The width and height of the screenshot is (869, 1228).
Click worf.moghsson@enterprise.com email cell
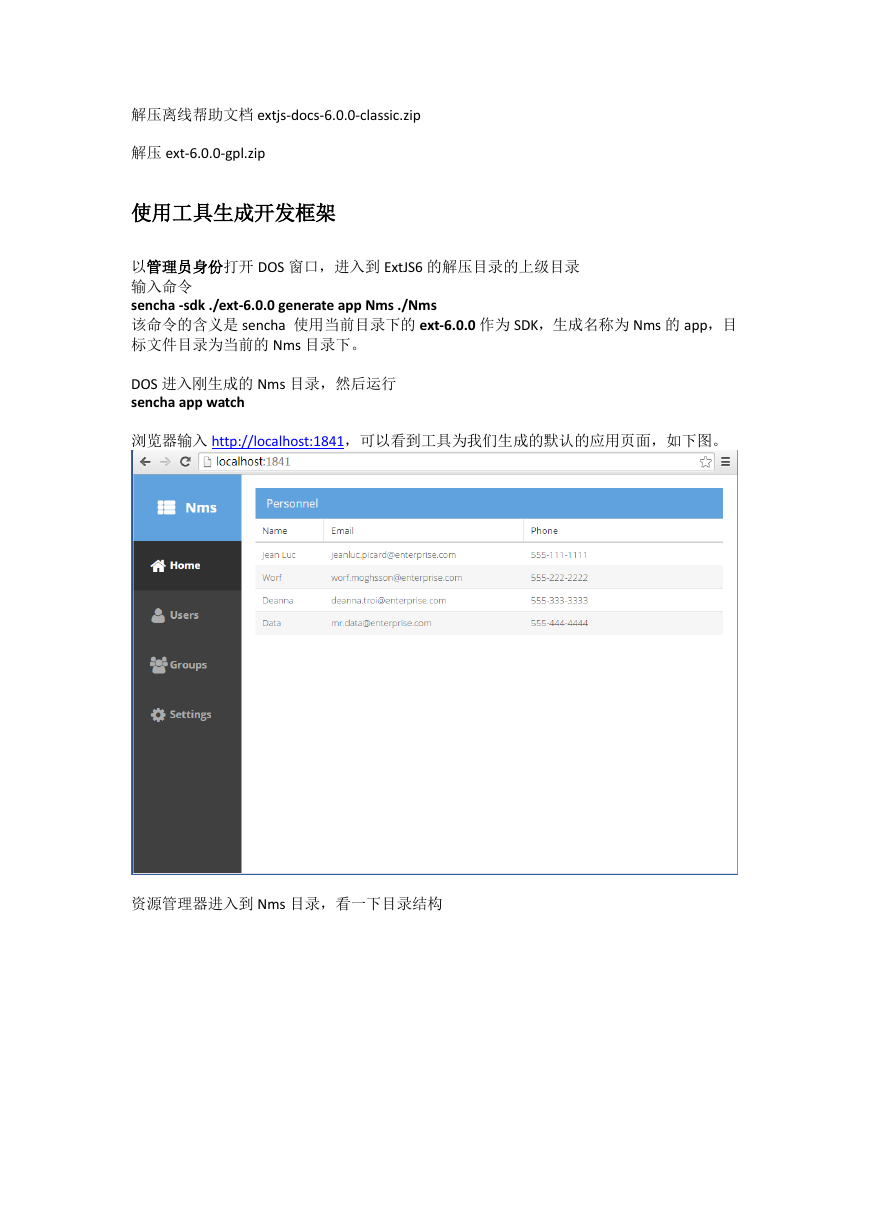coord(397,577)
